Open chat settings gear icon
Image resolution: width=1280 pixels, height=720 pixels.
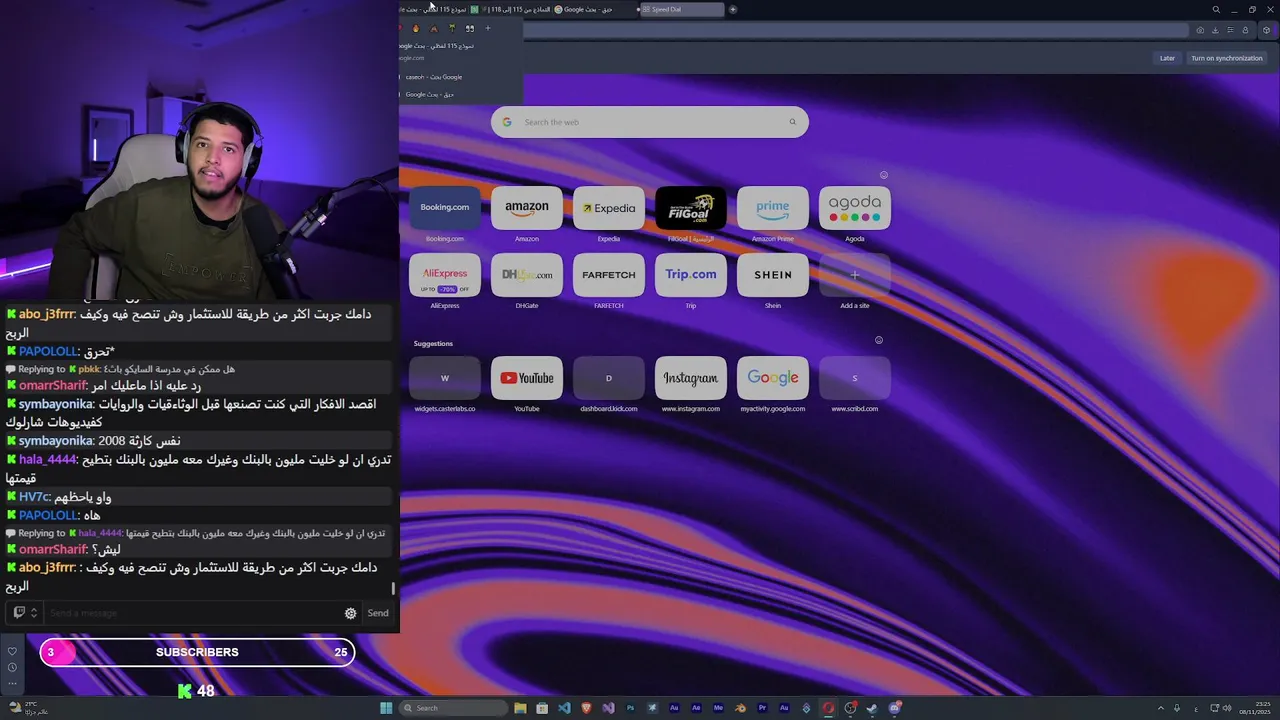click(x=350, y=613)
